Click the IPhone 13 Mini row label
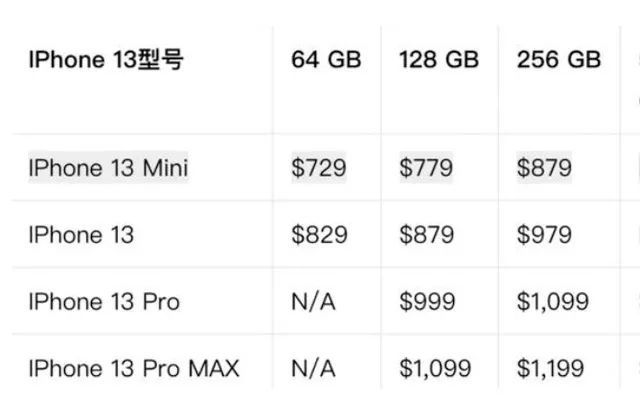 click(108, 168)
